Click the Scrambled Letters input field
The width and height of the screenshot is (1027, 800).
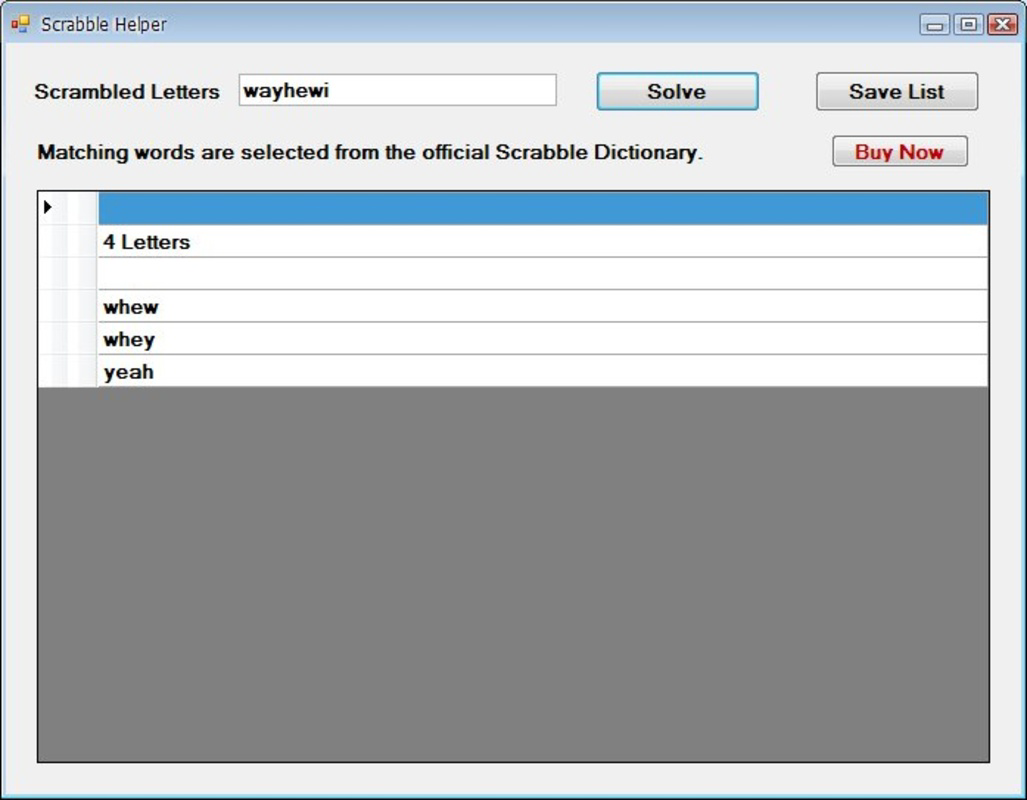[398, 90]
